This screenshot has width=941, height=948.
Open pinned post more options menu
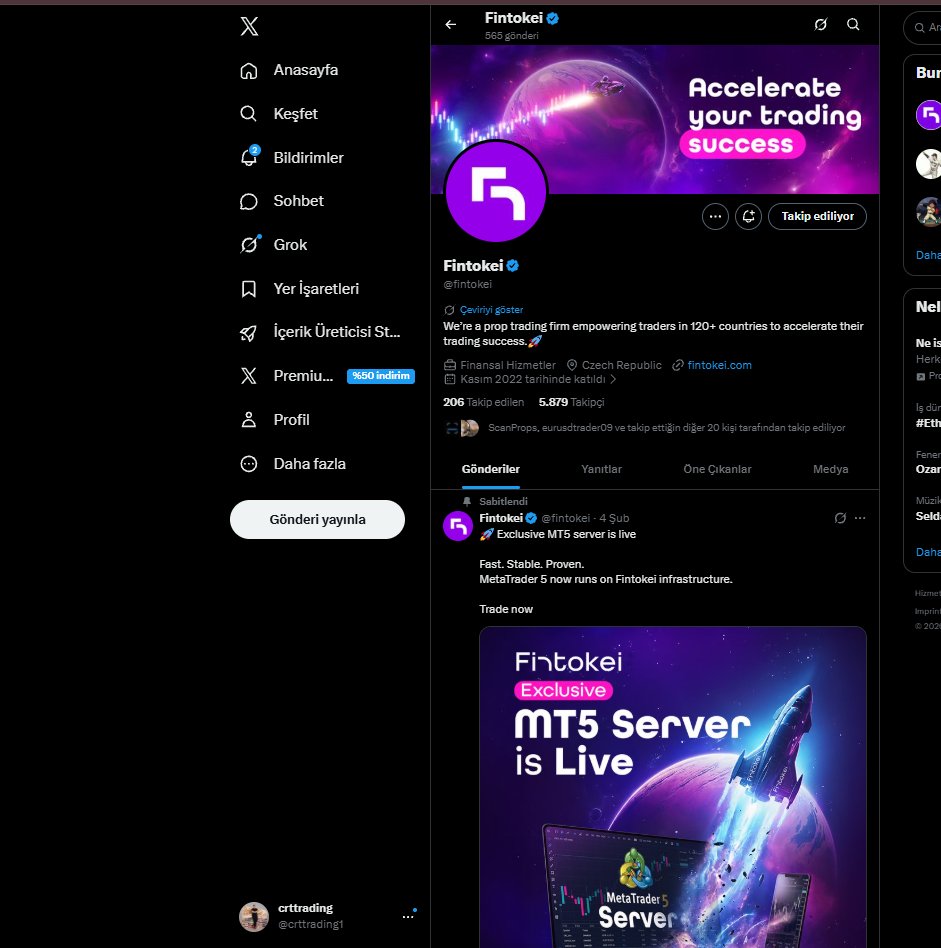[x=860, y=518]
